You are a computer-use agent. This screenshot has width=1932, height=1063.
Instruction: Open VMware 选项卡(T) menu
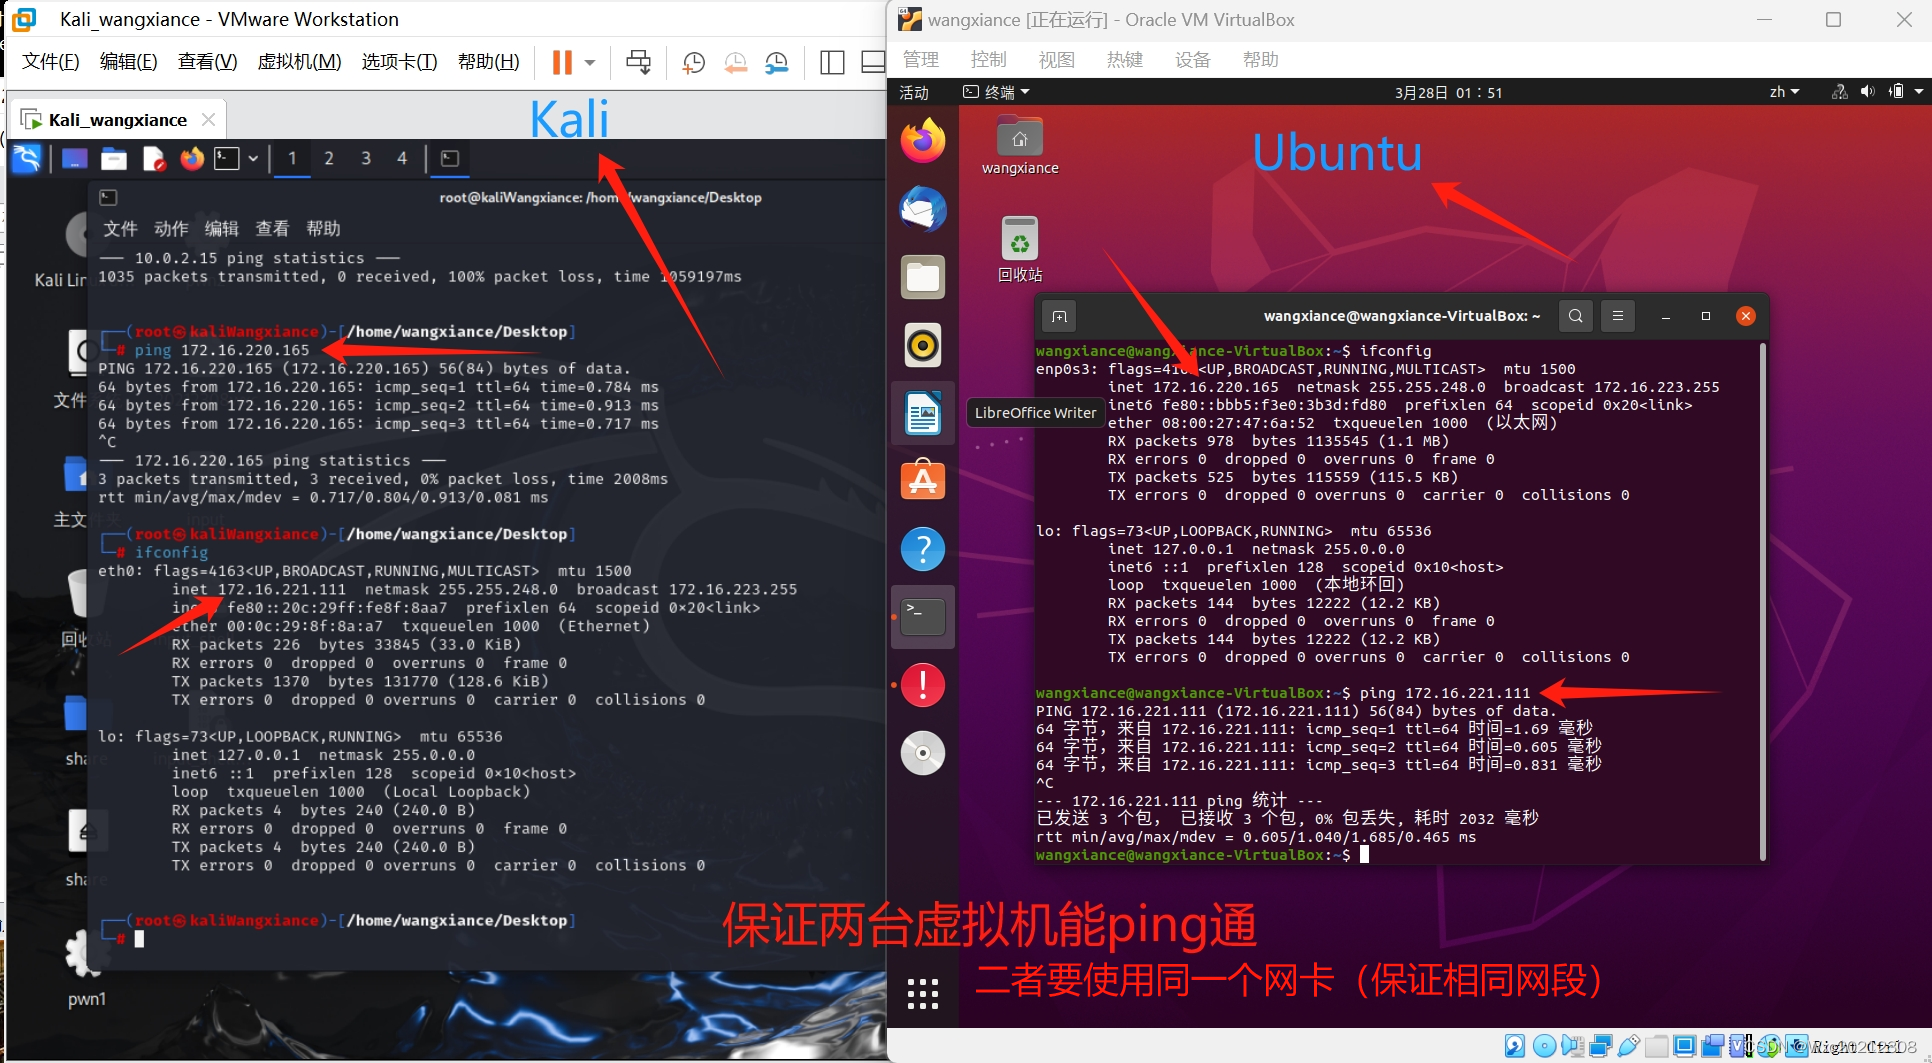(400, 62)
